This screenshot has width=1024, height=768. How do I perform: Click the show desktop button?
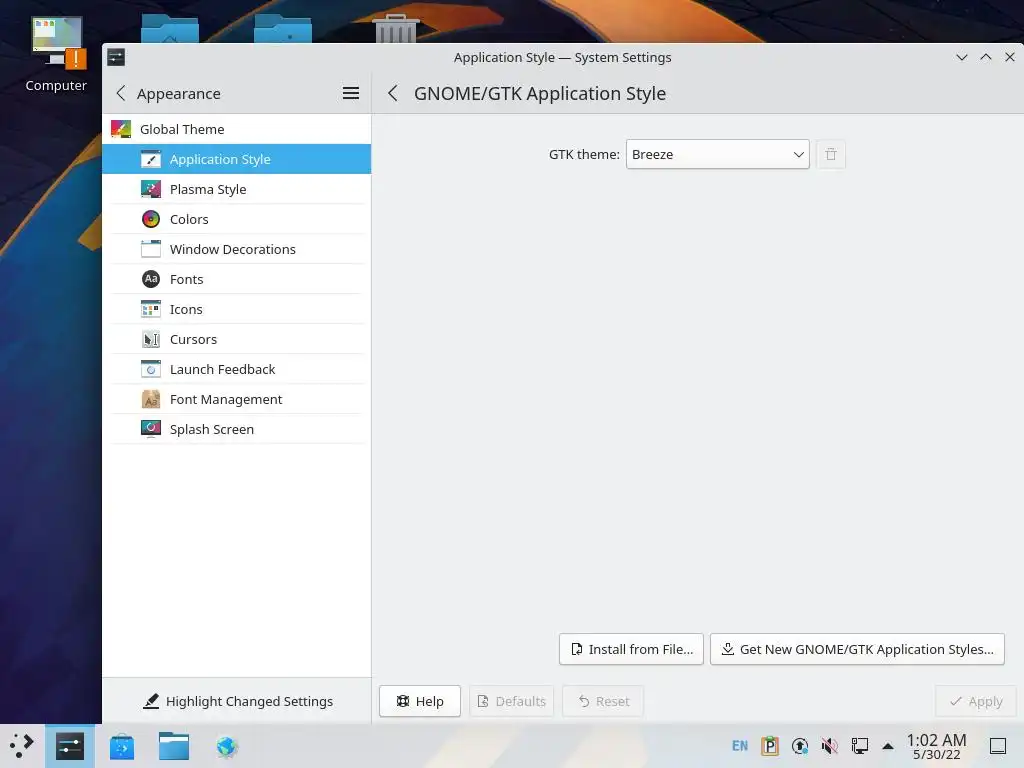998,746
